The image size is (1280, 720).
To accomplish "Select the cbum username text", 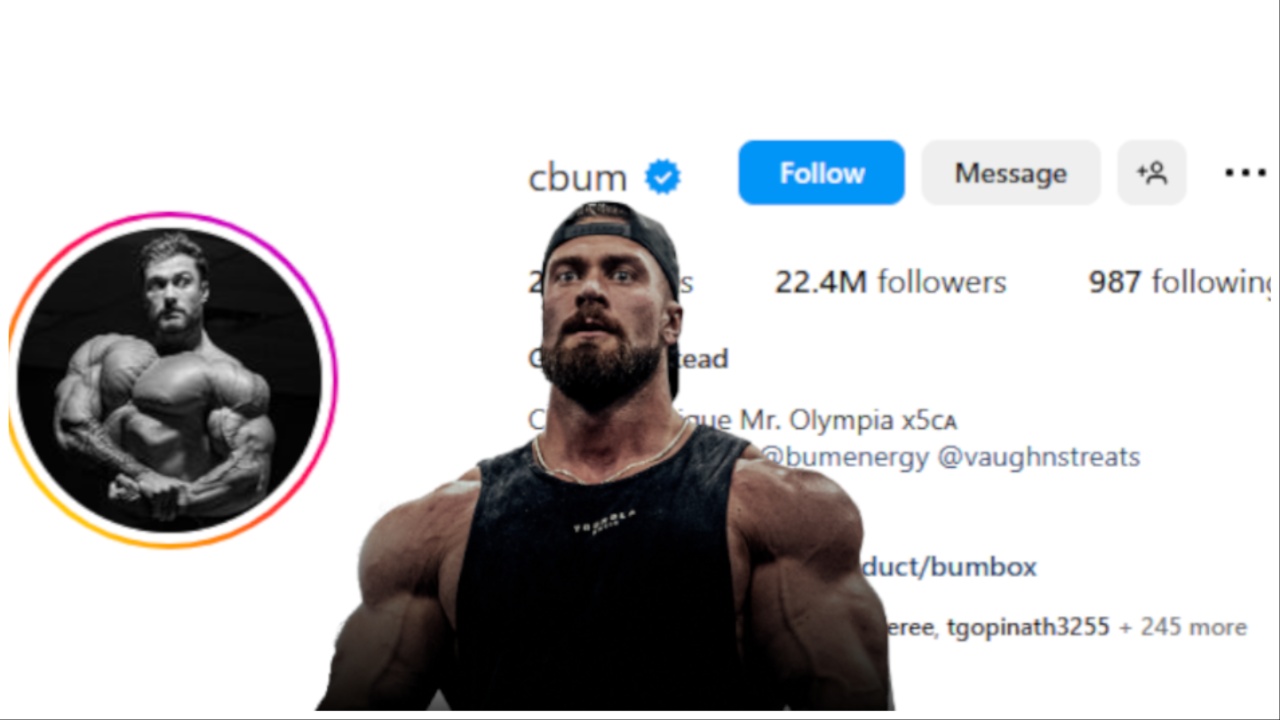I will 577,177.
